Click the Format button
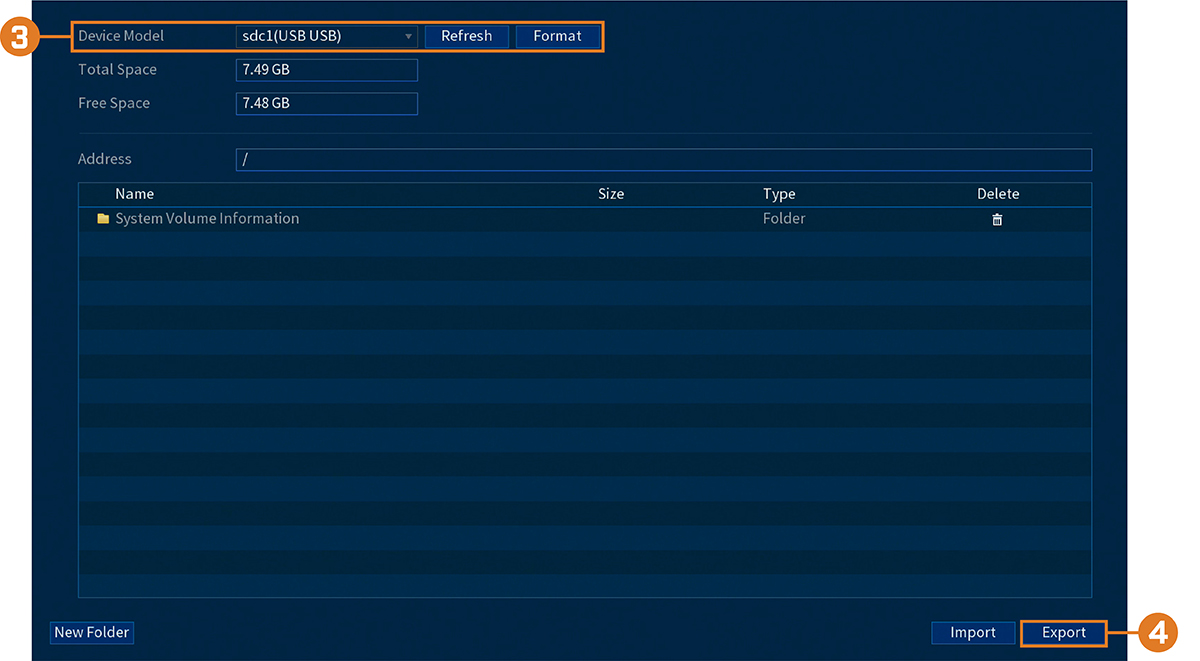1200x661 pixels. (558, 36)
